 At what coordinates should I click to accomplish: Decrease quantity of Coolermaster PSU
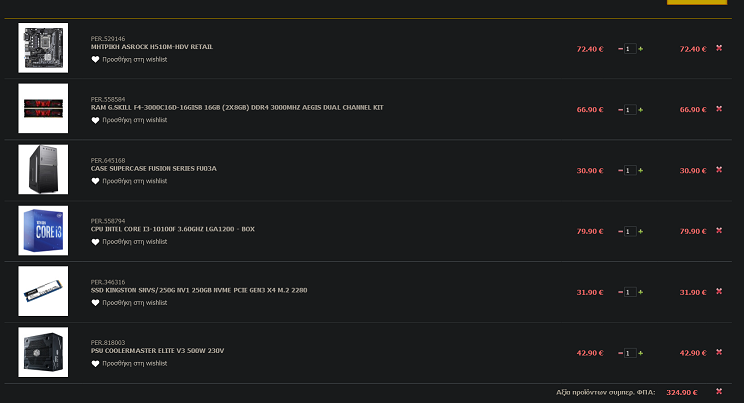click(x=620, y=353)
